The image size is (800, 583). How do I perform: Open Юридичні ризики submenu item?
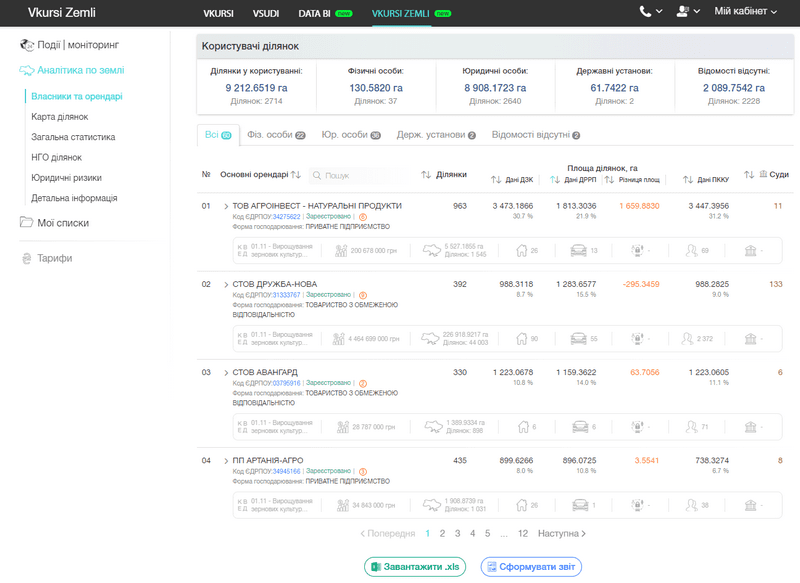click(x=66, y=178)
